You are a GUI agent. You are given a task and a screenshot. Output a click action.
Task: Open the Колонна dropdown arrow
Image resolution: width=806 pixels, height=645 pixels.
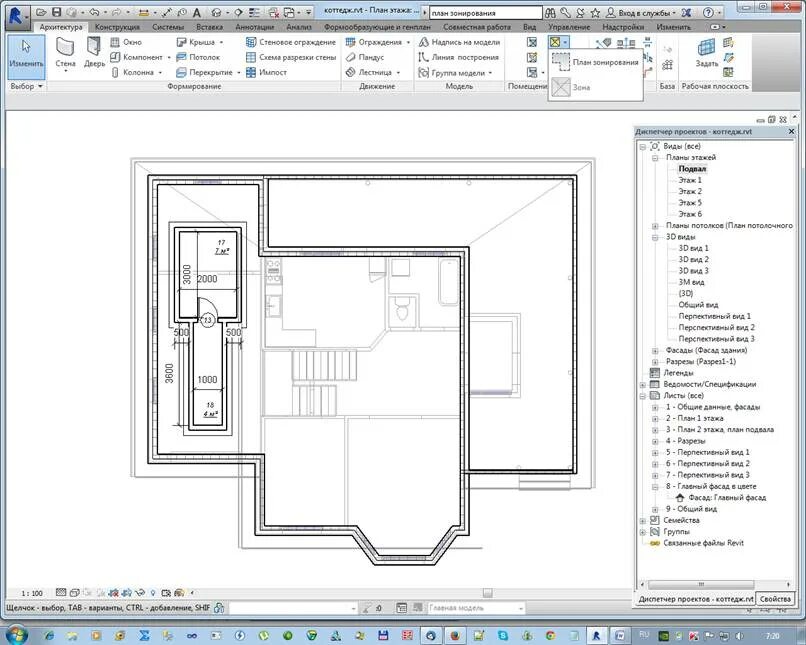pyautogui.click(x=160, y=72)
